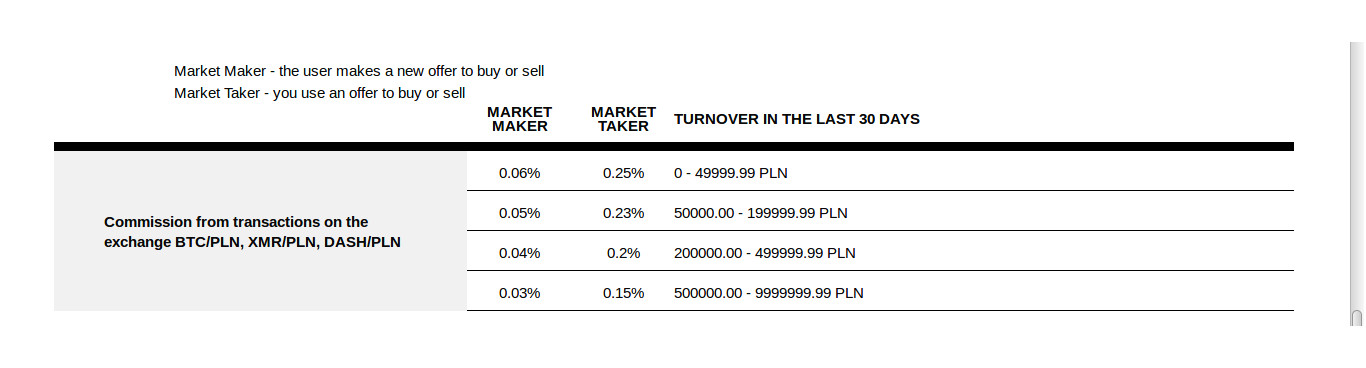Click the Market Taker definition text
This screenshot has height=368, width=1366.
[320, 93]
